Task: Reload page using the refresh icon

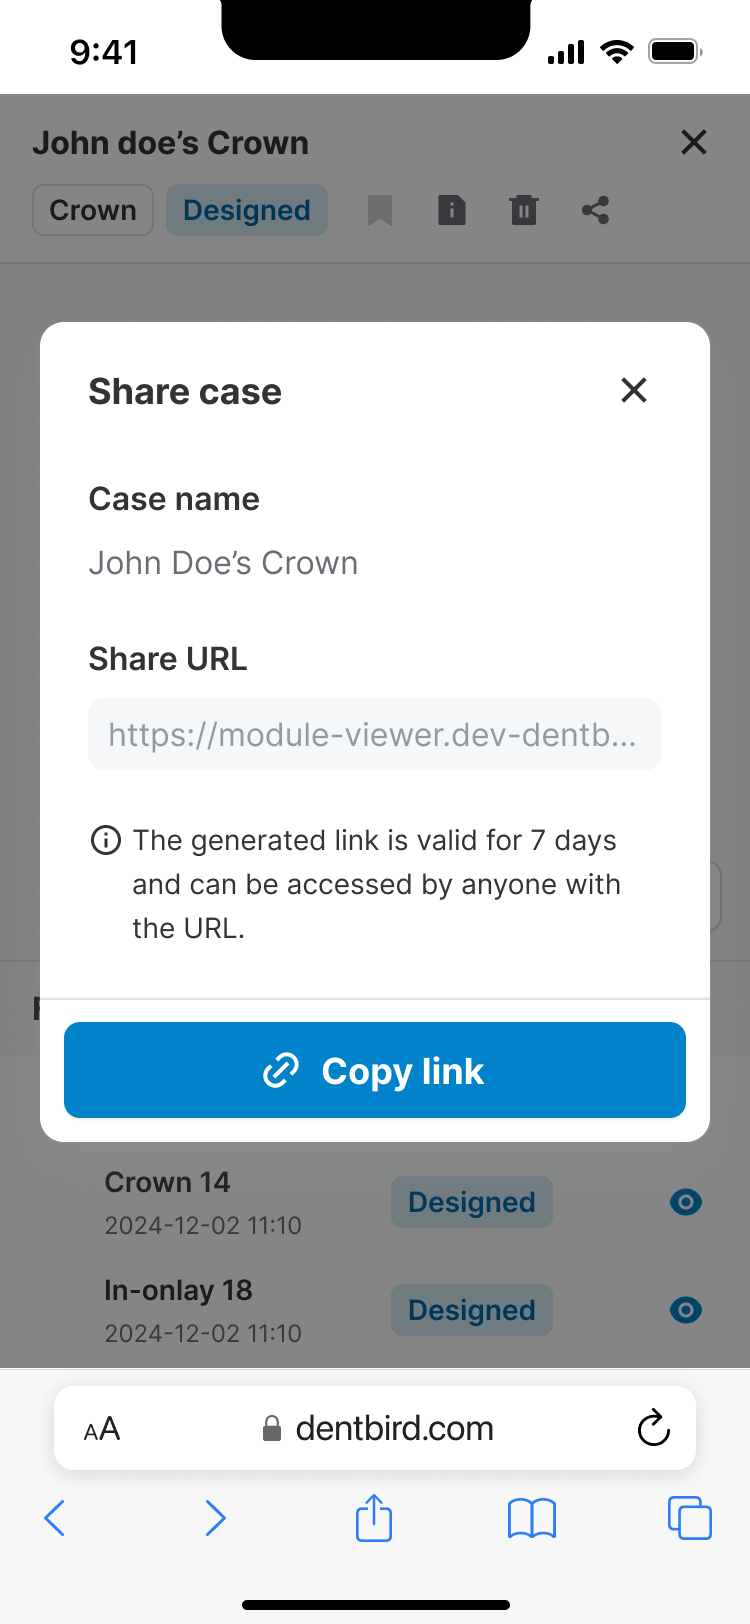Action: click(x=653, y=1428)
